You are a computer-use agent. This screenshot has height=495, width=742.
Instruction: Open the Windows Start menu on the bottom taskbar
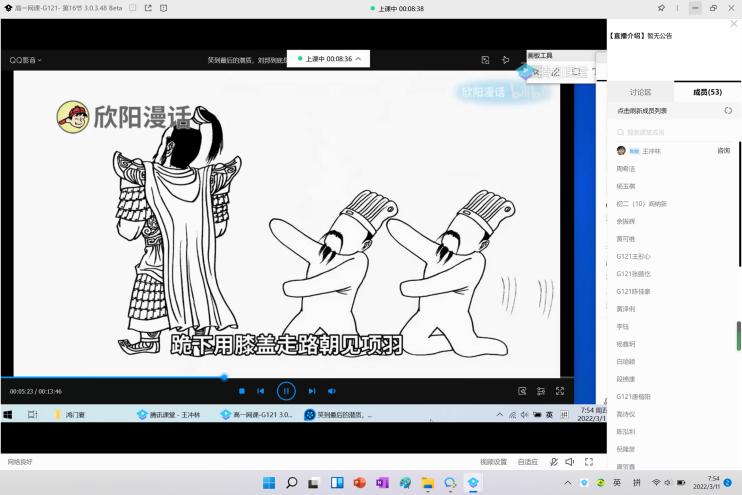[x=269, y=483]
